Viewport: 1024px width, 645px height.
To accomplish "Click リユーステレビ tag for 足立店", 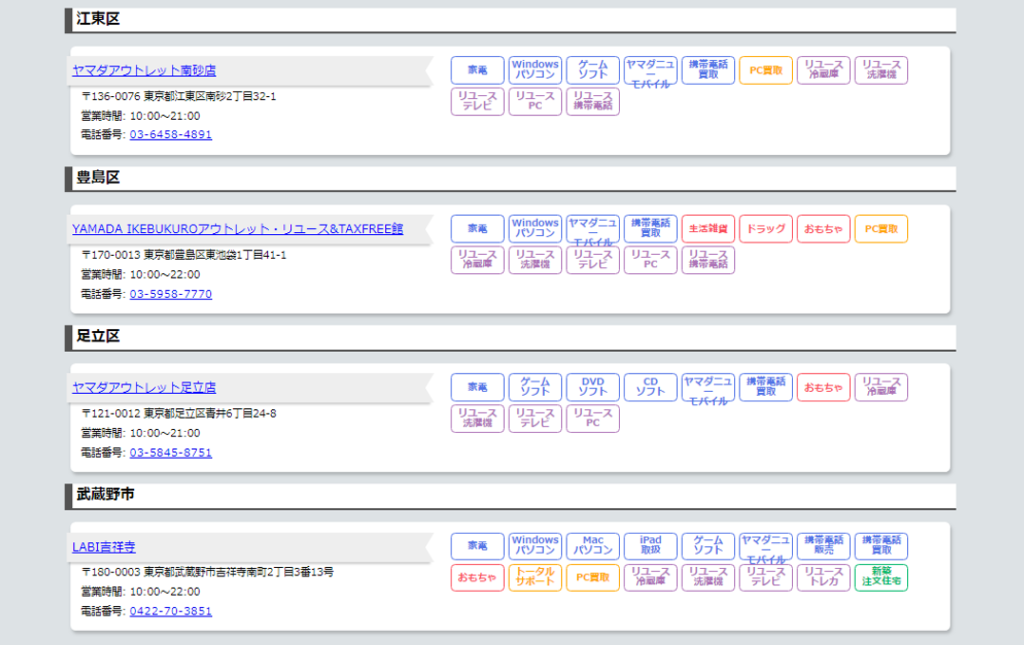I will [535, 418].
